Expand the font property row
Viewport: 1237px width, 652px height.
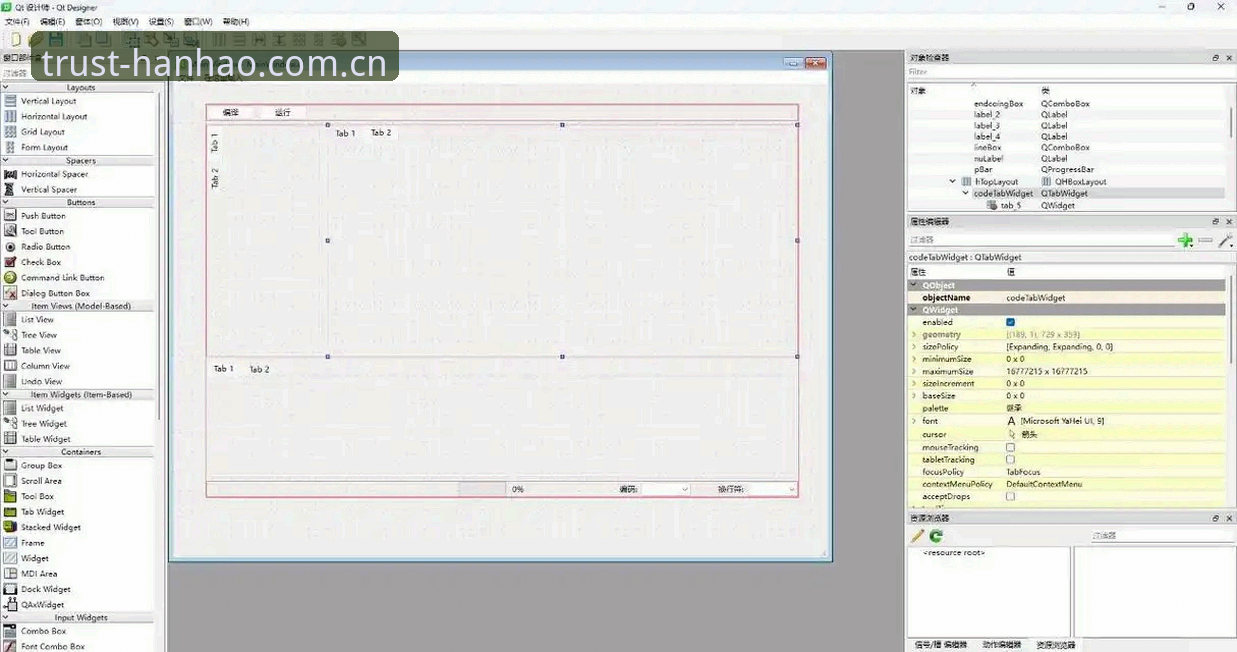[914, 421]
